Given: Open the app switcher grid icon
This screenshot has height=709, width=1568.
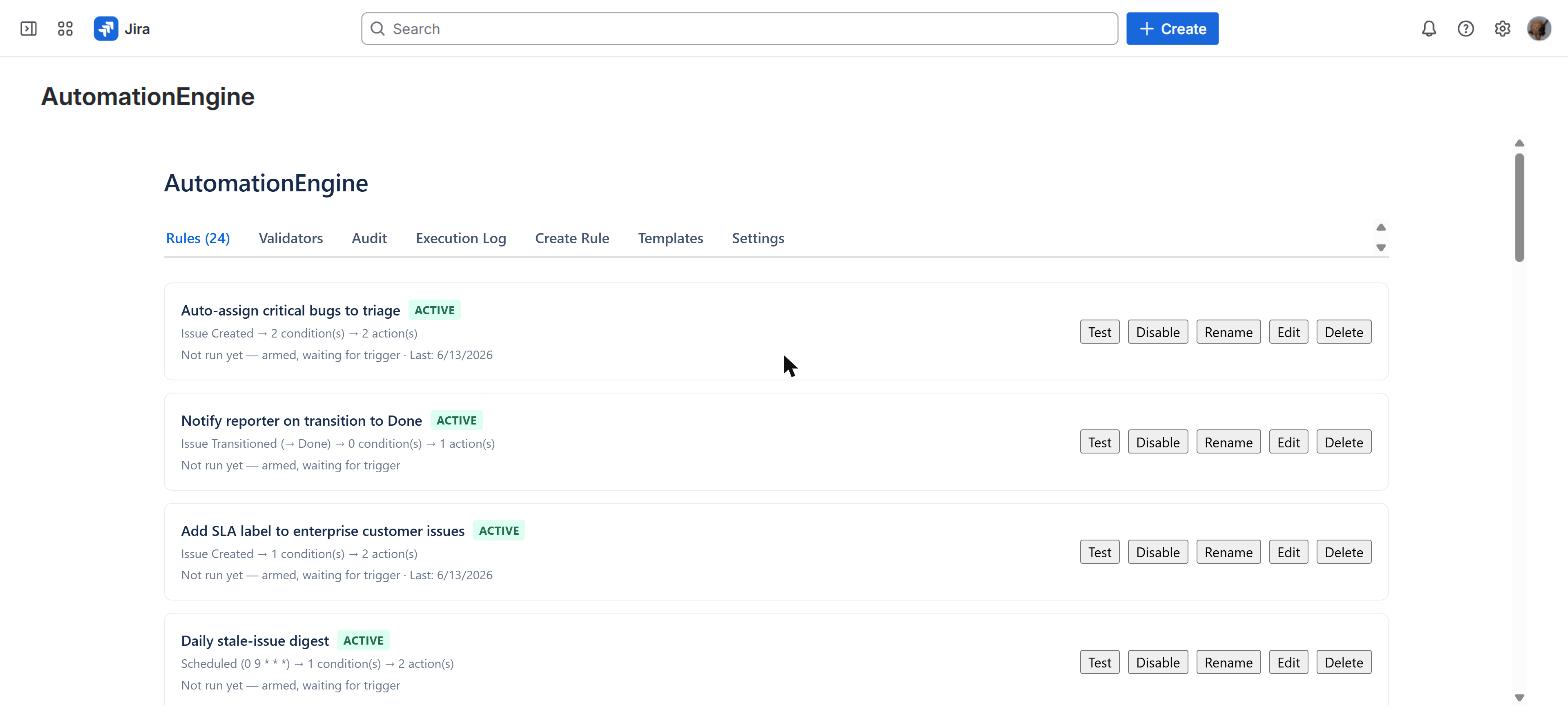Looking at the screenshot, I should click(65, 29).
